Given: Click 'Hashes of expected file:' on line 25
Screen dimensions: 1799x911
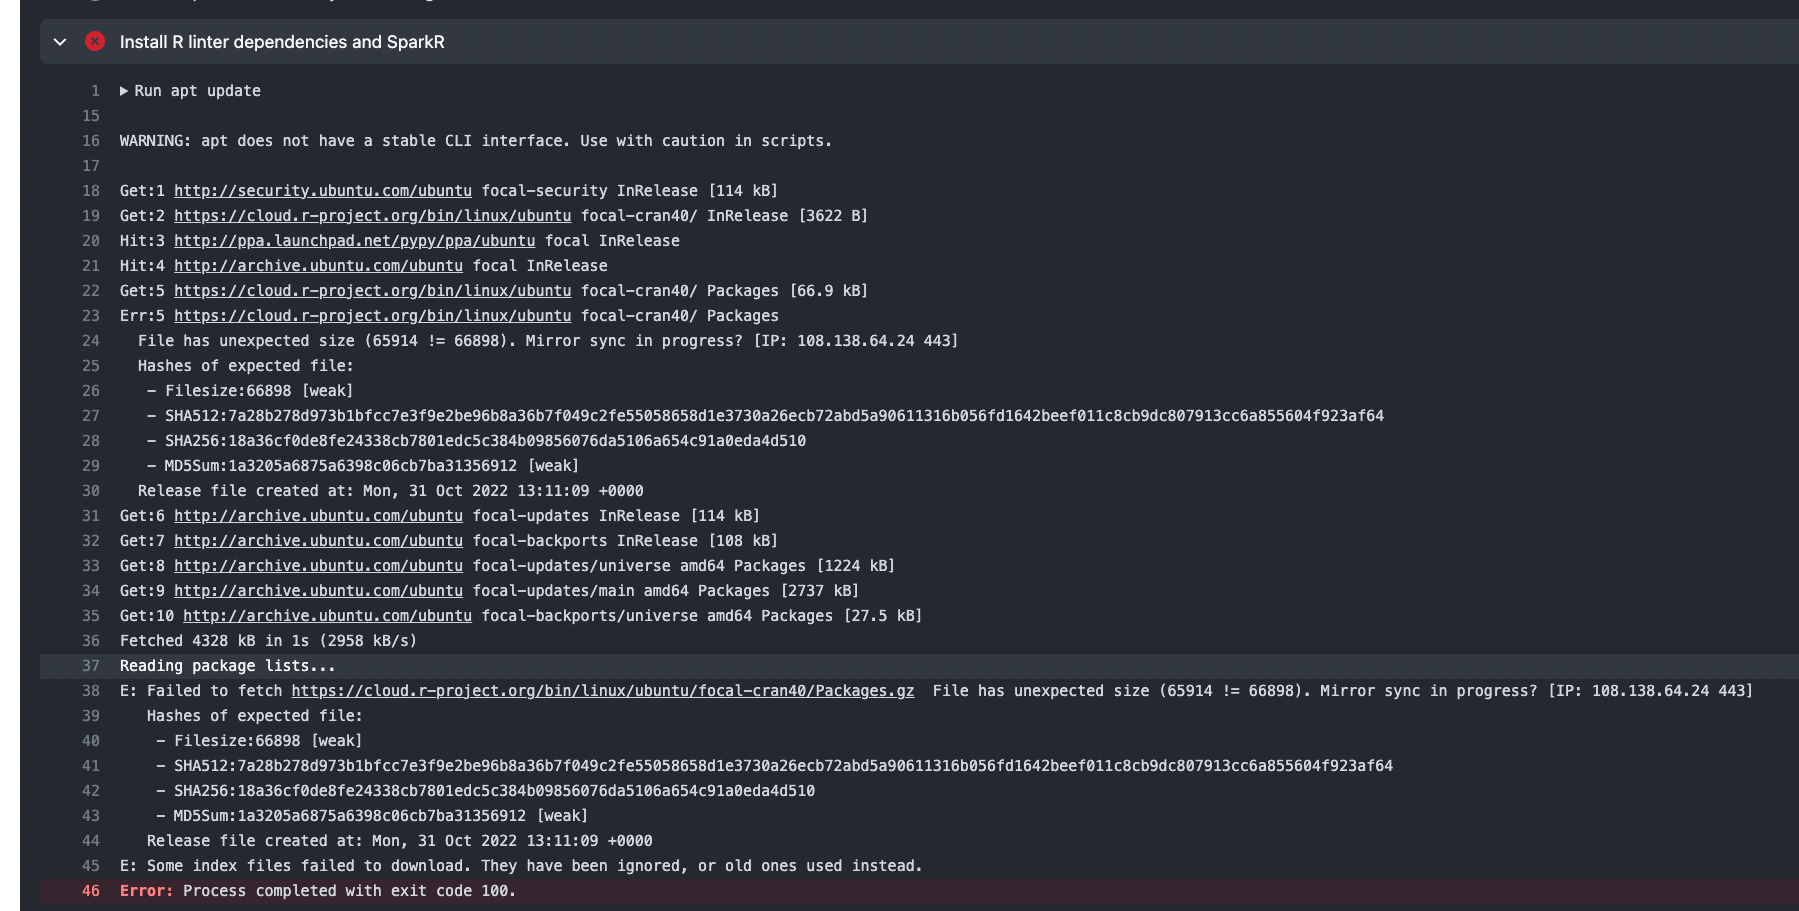Looking at the screenshot, I should click(246, 366).
